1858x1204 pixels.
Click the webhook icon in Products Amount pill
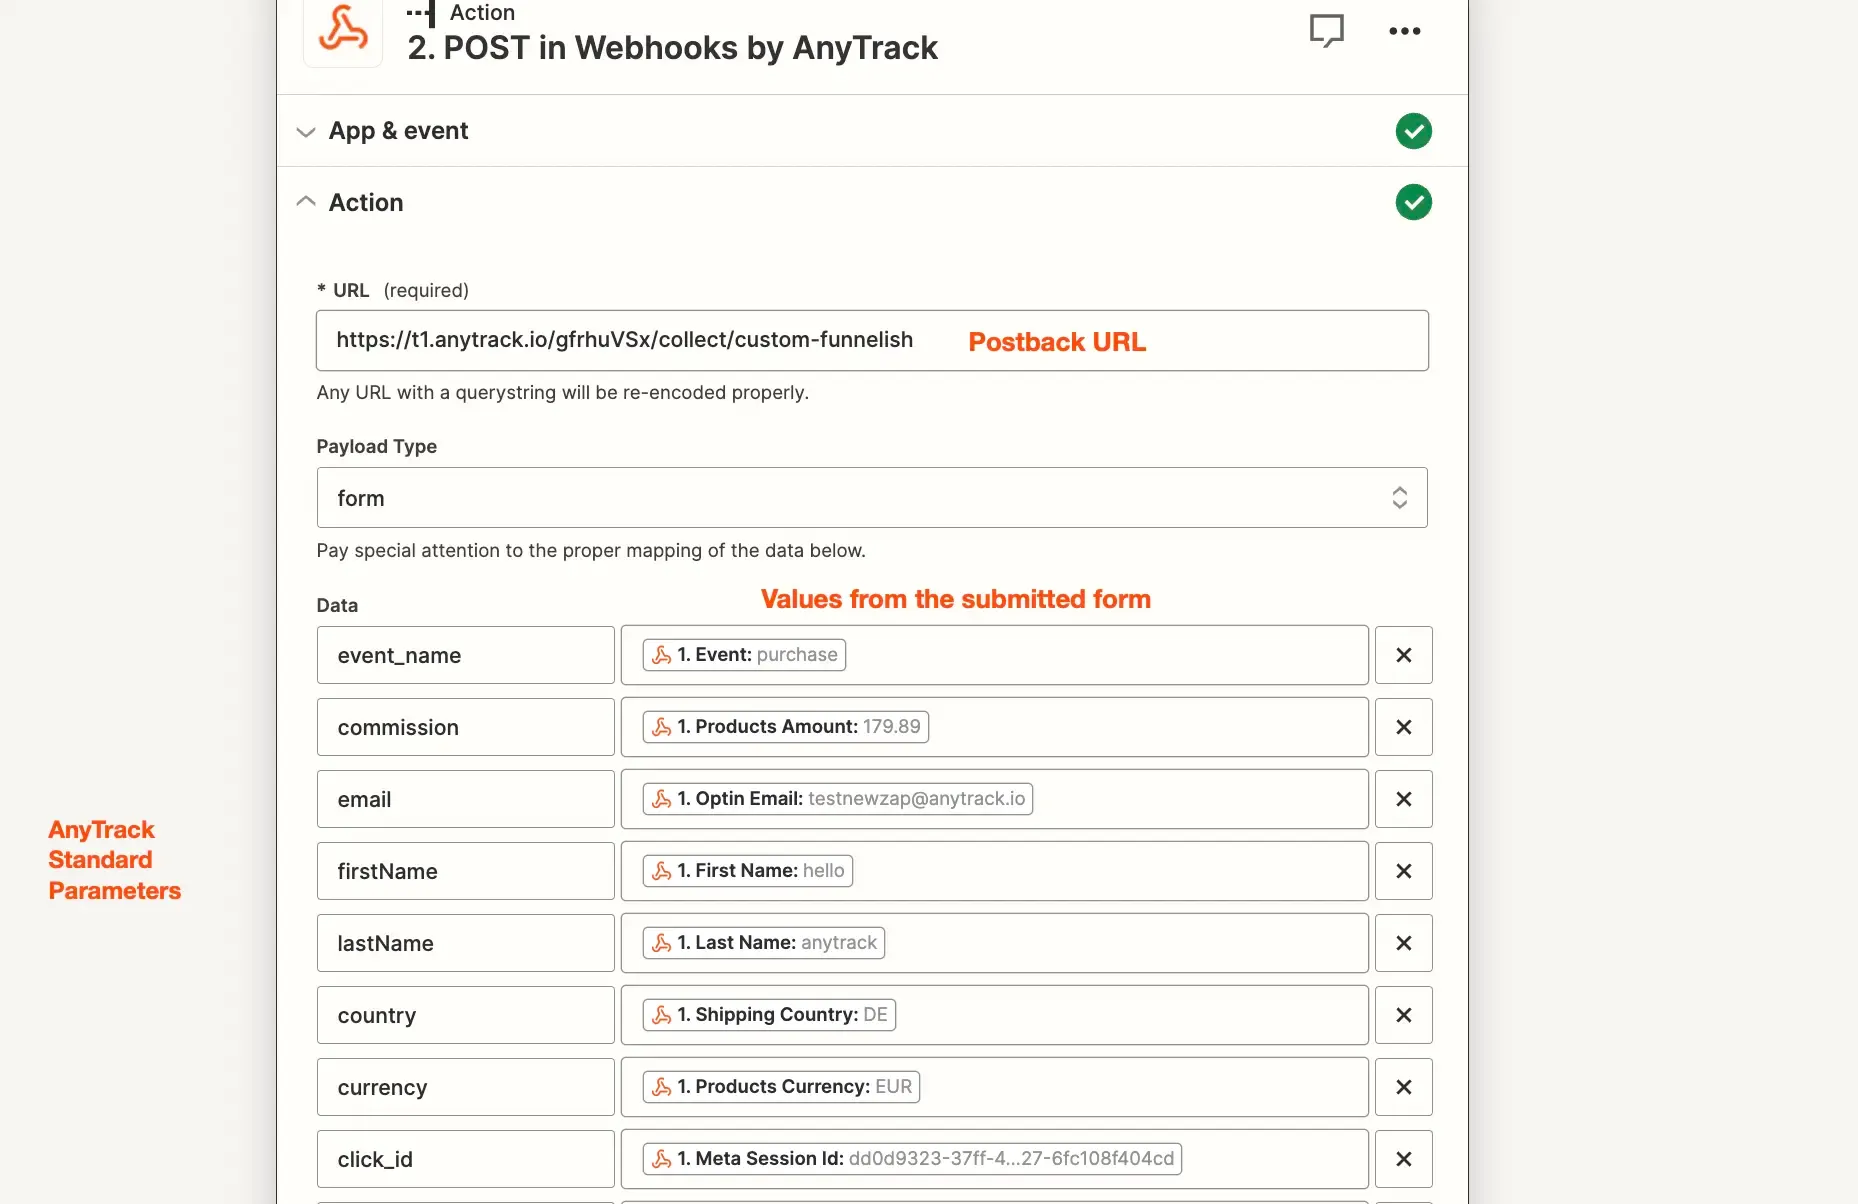[661, 727]
